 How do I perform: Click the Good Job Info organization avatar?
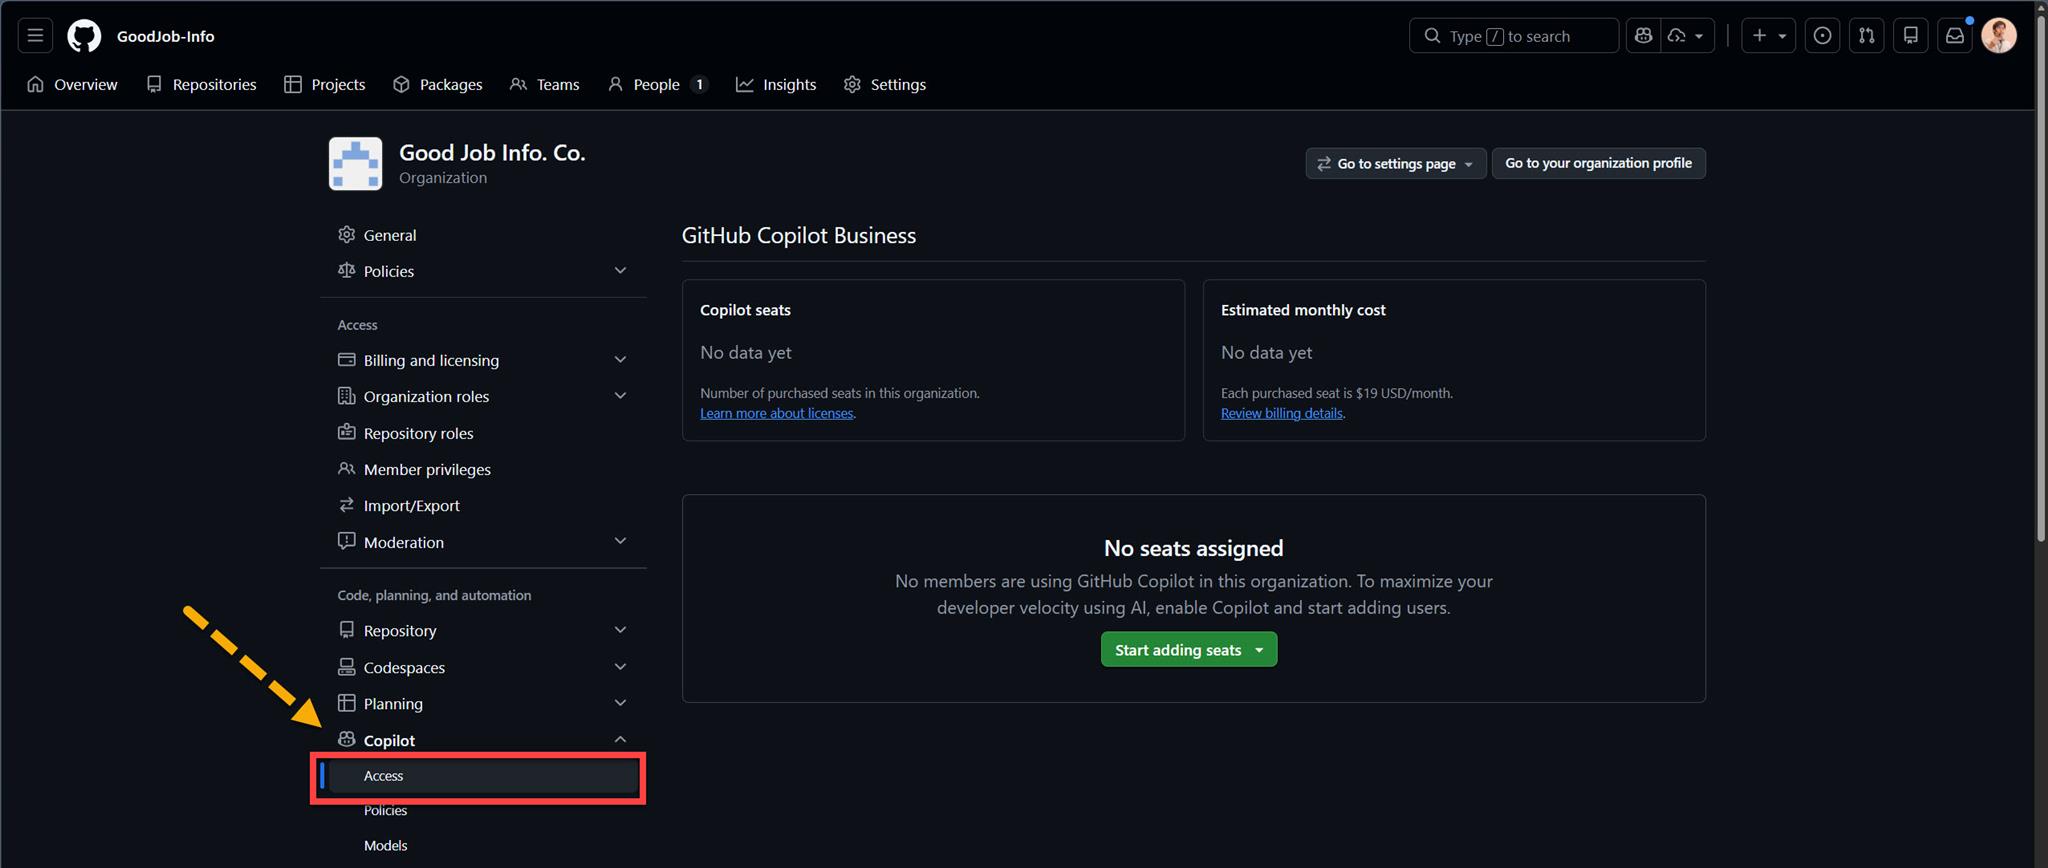tap(355, 164)
